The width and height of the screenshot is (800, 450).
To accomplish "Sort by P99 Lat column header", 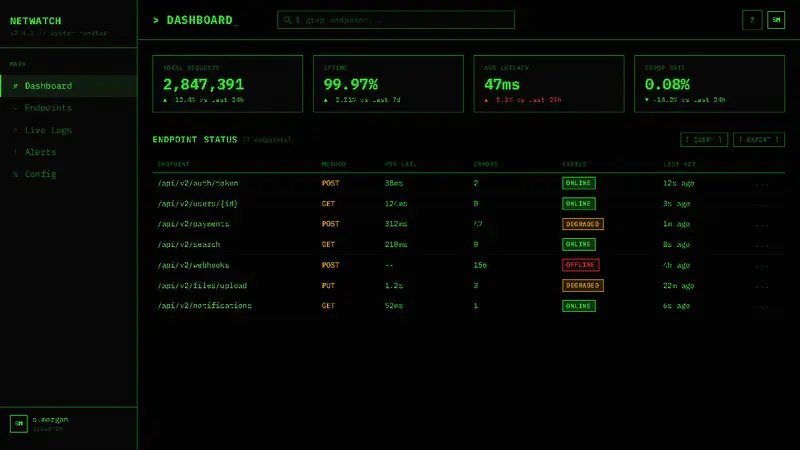I will (x=401, y=164).
